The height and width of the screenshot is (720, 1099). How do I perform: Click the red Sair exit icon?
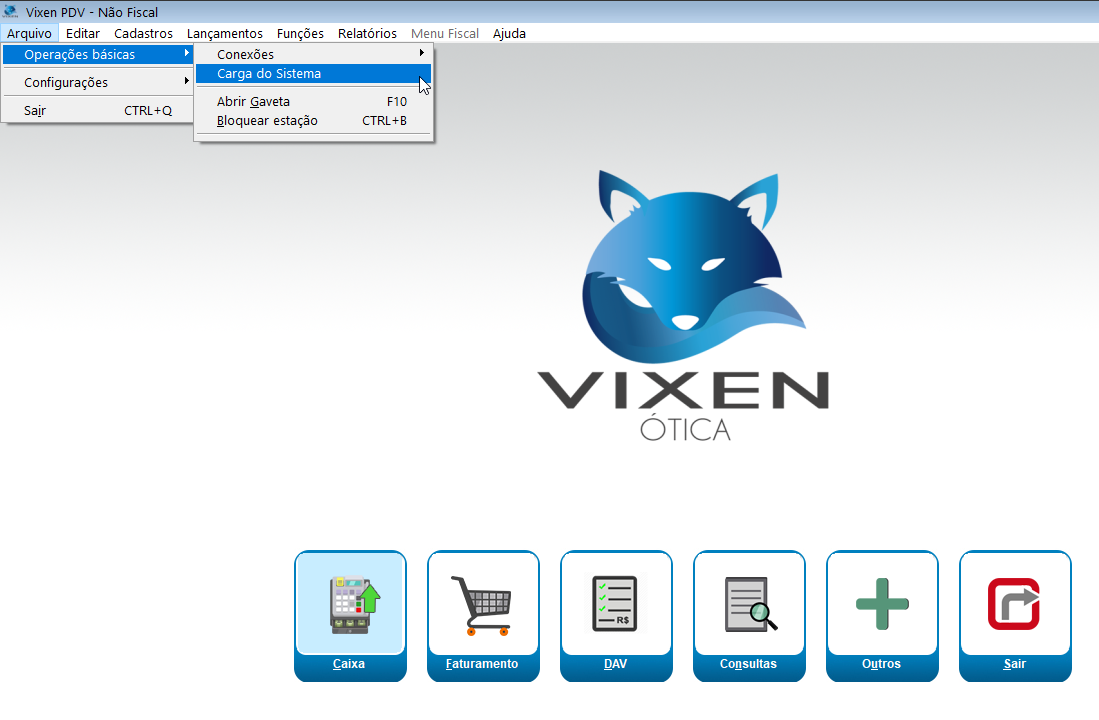(x=1015, y=605)
